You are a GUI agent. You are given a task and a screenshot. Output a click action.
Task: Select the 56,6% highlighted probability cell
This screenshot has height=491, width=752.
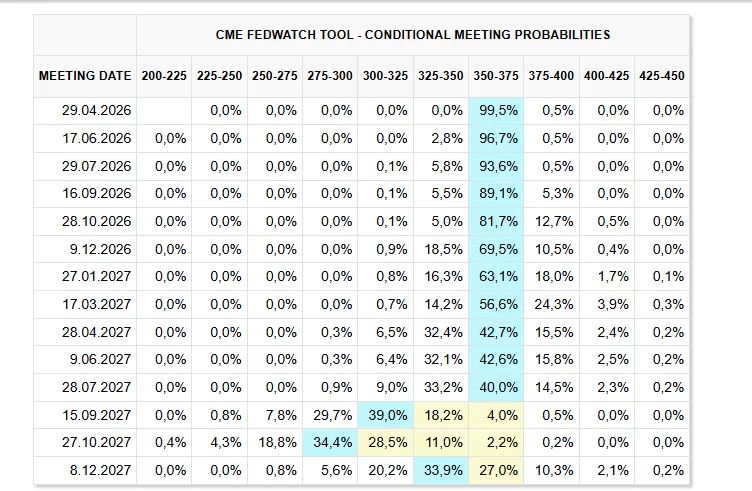coord(497,304)
